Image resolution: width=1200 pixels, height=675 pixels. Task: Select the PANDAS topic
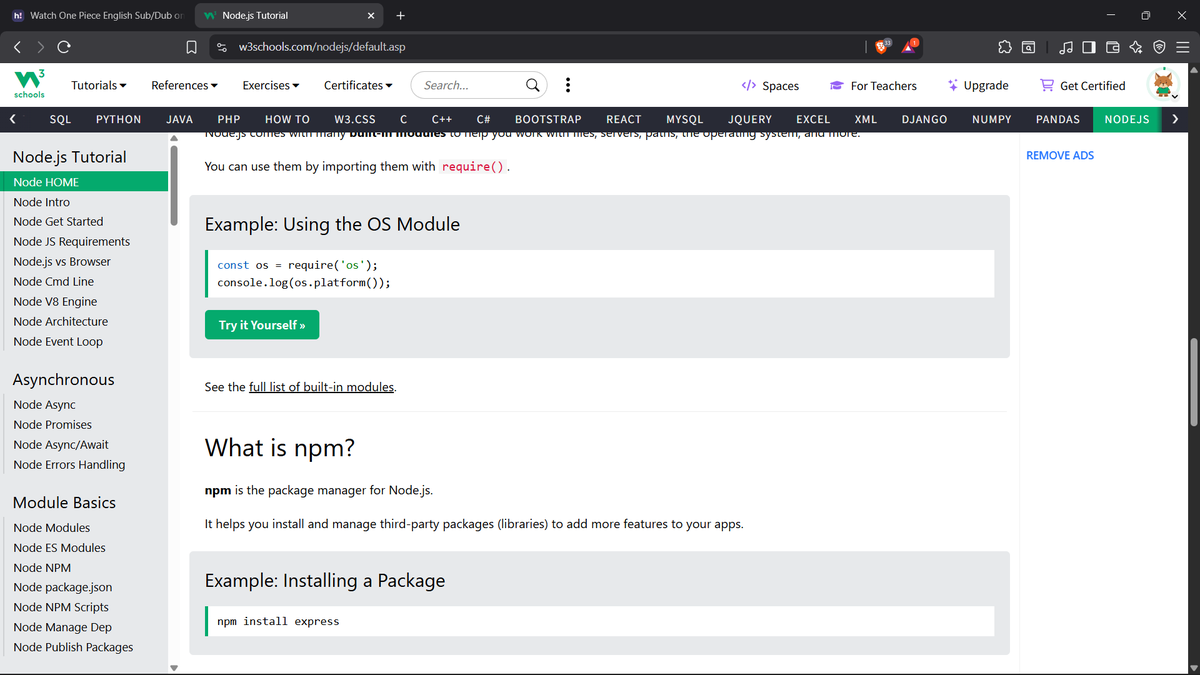(1057, 119)
